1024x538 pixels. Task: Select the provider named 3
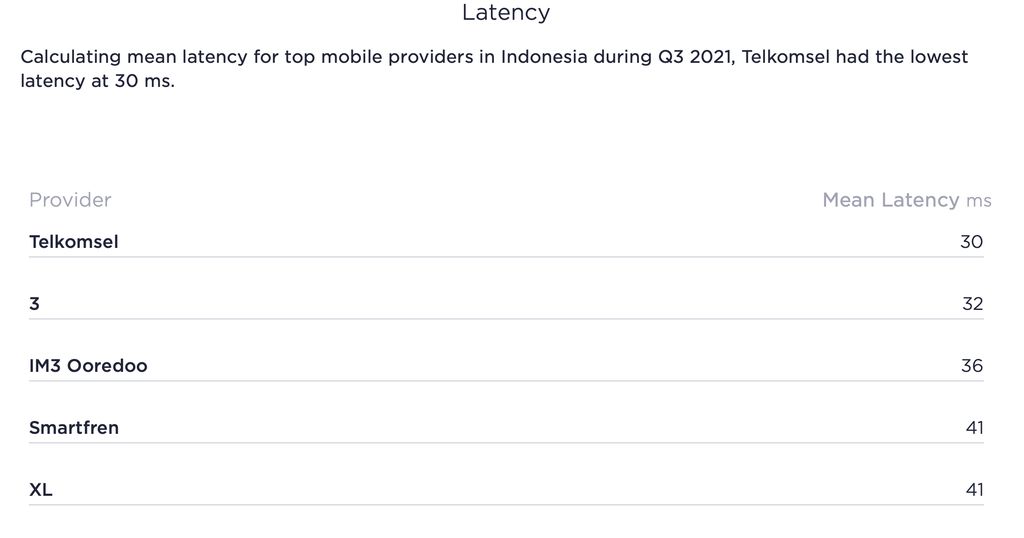[35, 304]
